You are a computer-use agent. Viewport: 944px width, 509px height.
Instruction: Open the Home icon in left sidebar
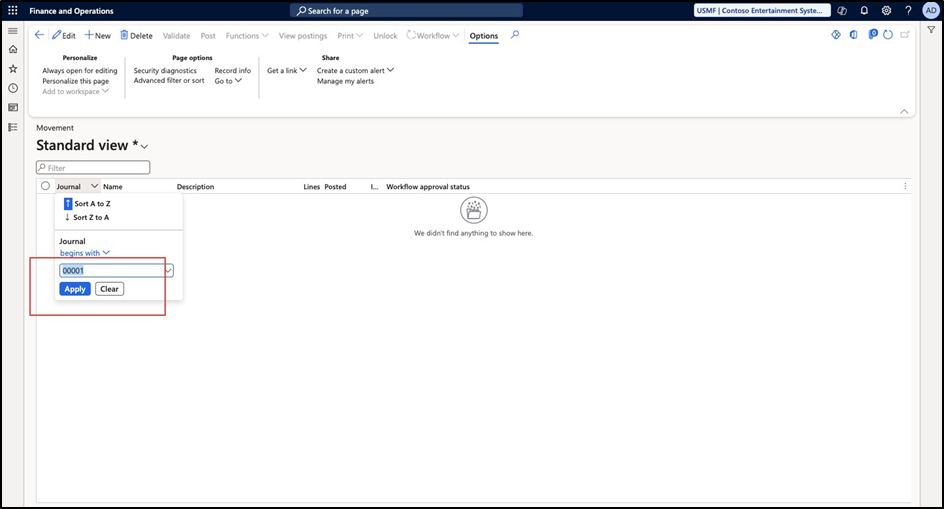(x=13, y=49)
